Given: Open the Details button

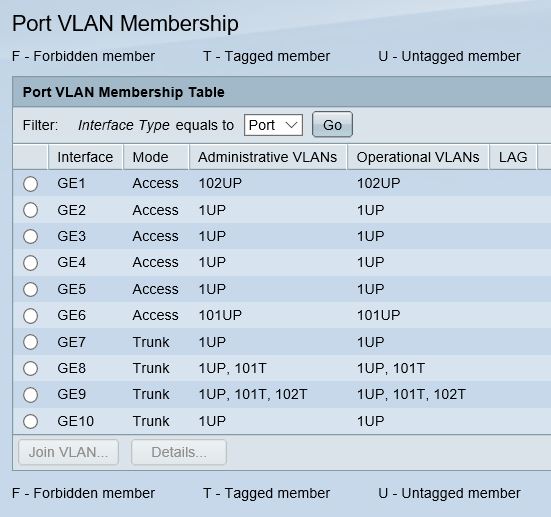Looking at the screenshot, I should click(179, 452).
